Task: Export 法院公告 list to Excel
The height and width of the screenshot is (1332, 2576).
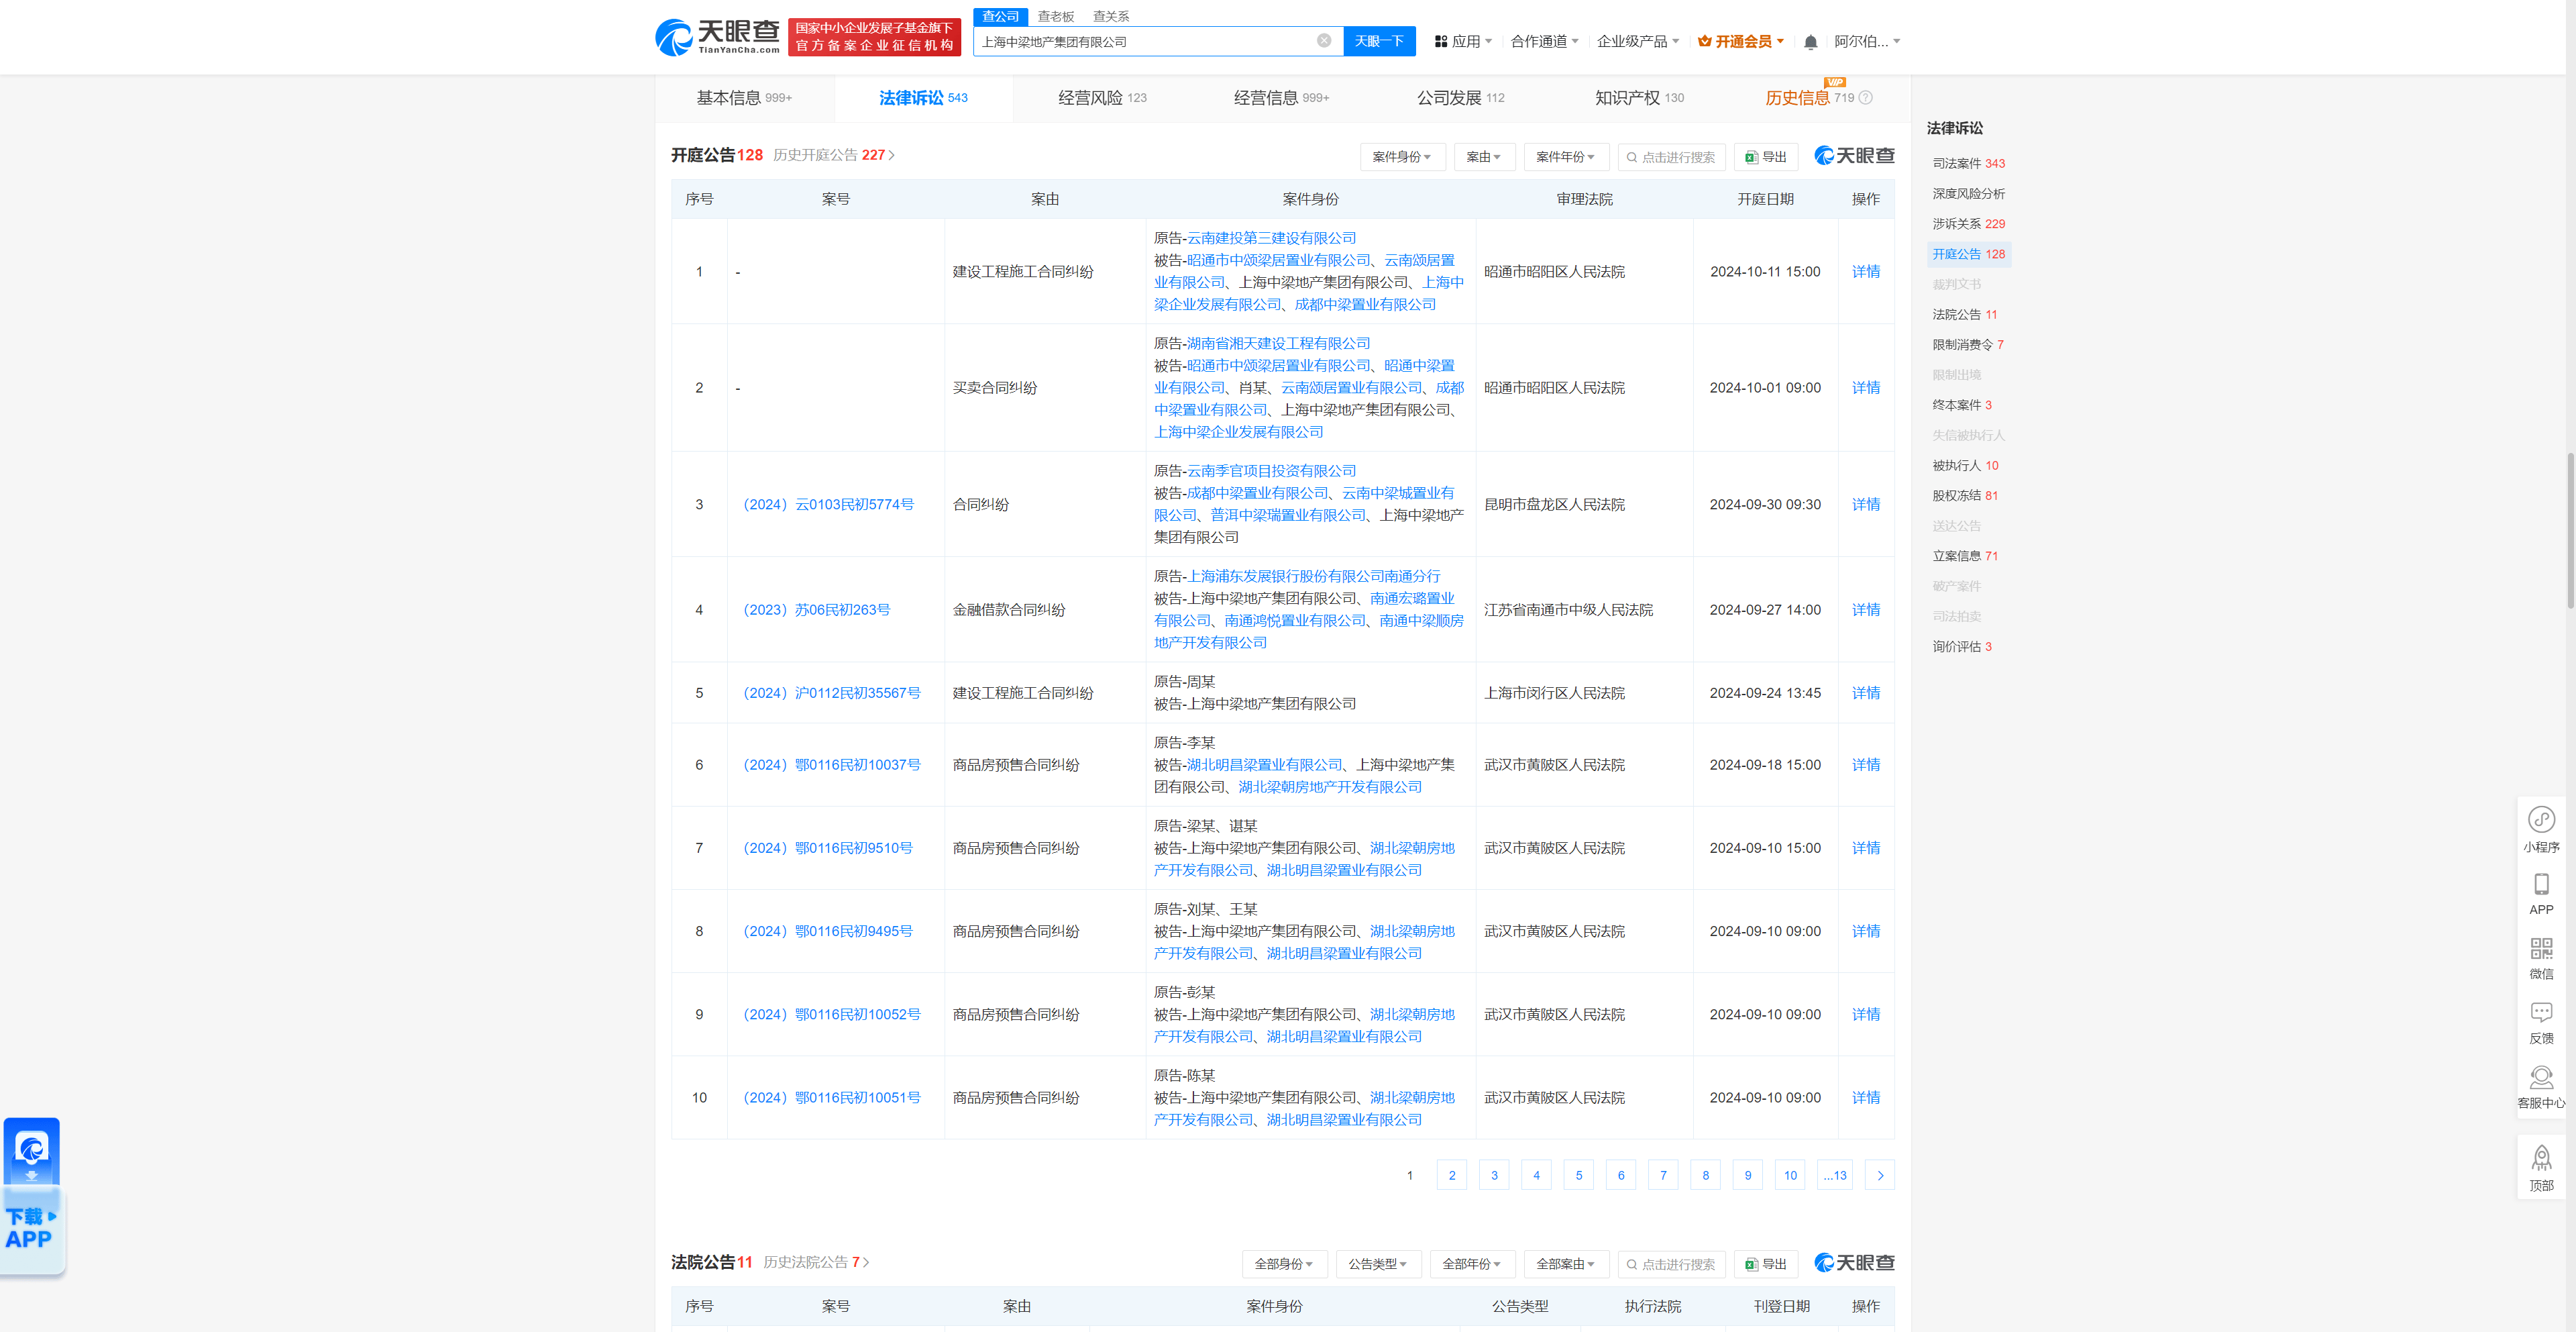Action: pyautogui.click(x=1766, y=1264)
